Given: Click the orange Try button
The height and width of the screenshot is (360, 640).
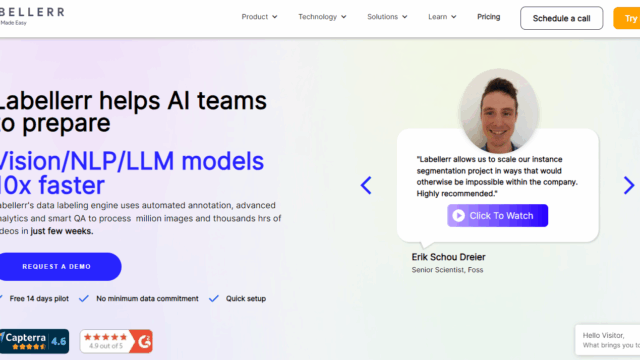Looking at the screenshot, I should [627, 18].
